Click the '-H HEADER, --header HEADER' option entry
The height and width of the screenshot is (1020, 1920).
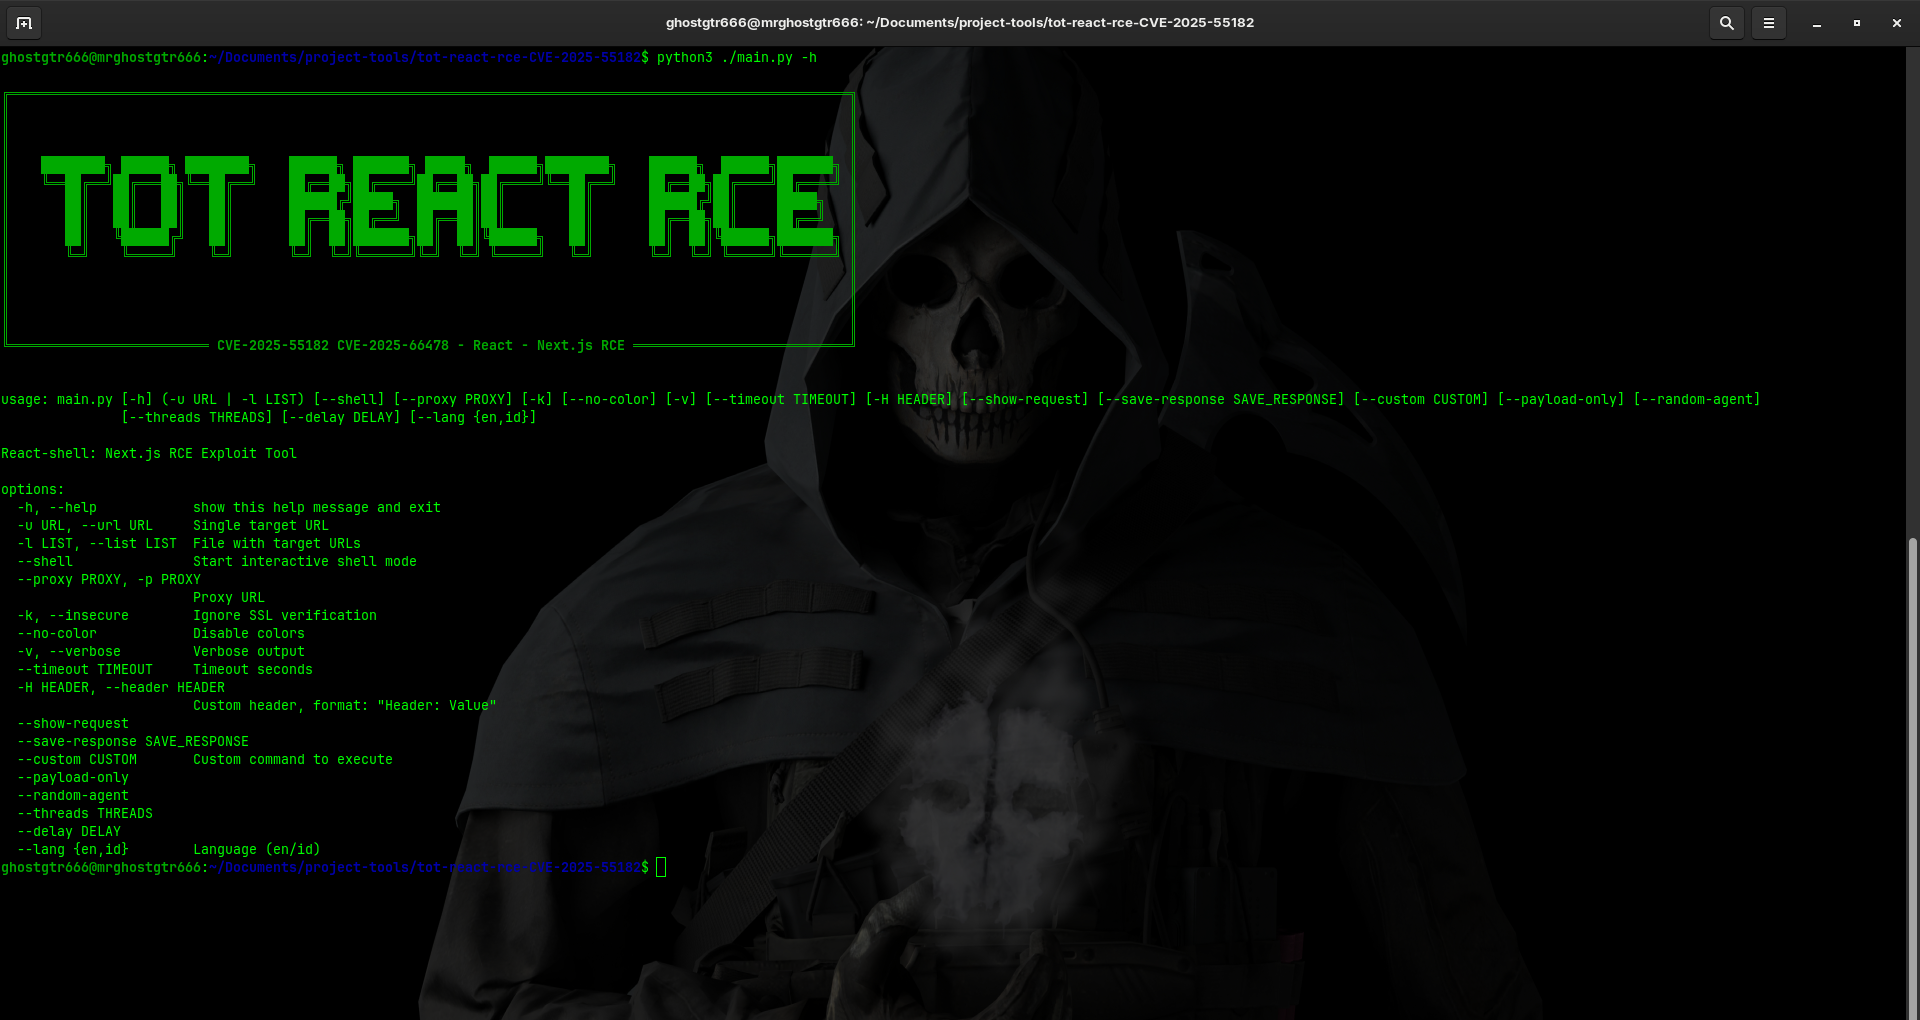point(121,688)
